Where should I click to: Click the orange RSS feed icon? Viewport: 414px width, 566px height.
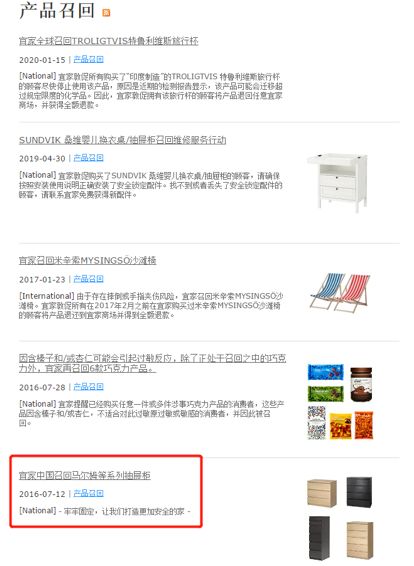106,13
